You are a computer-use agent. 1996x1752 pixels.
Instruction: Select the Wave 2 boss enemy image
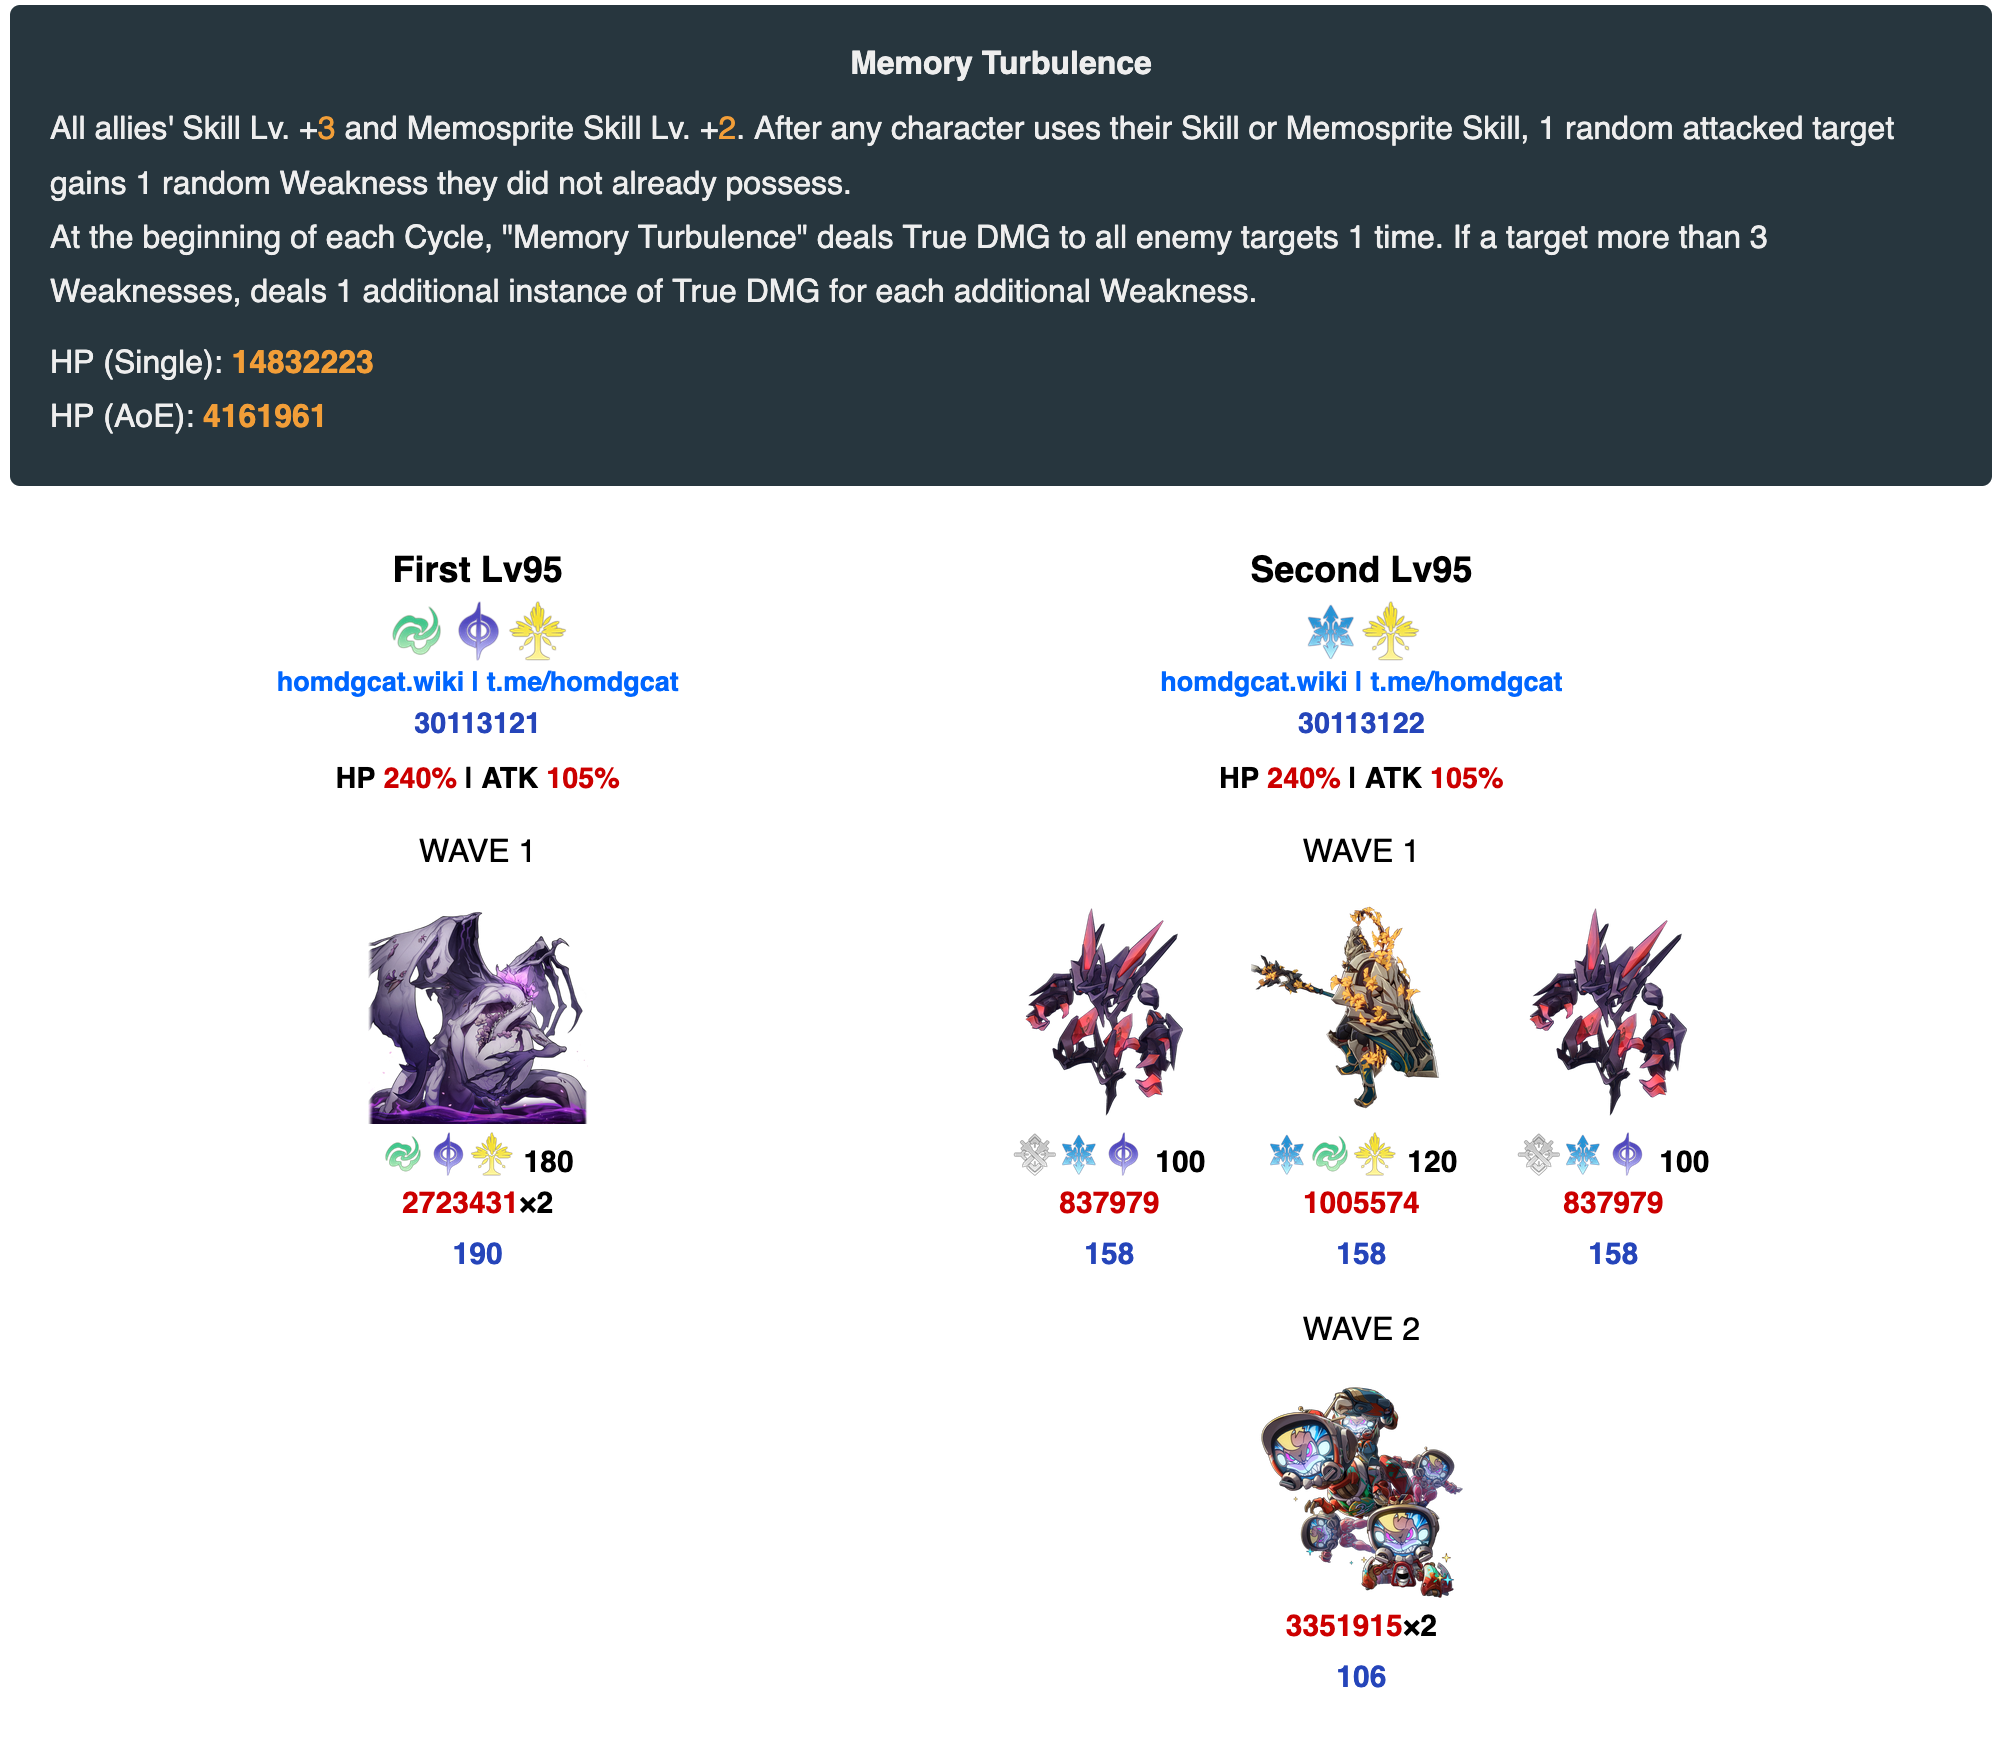1361,1491
